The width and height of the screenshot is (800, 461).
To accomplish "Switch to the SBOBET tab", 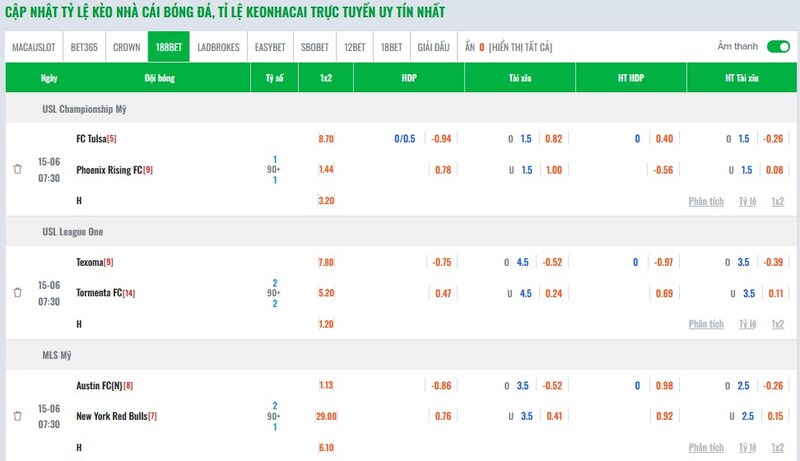I will click(x=315, y=47).
